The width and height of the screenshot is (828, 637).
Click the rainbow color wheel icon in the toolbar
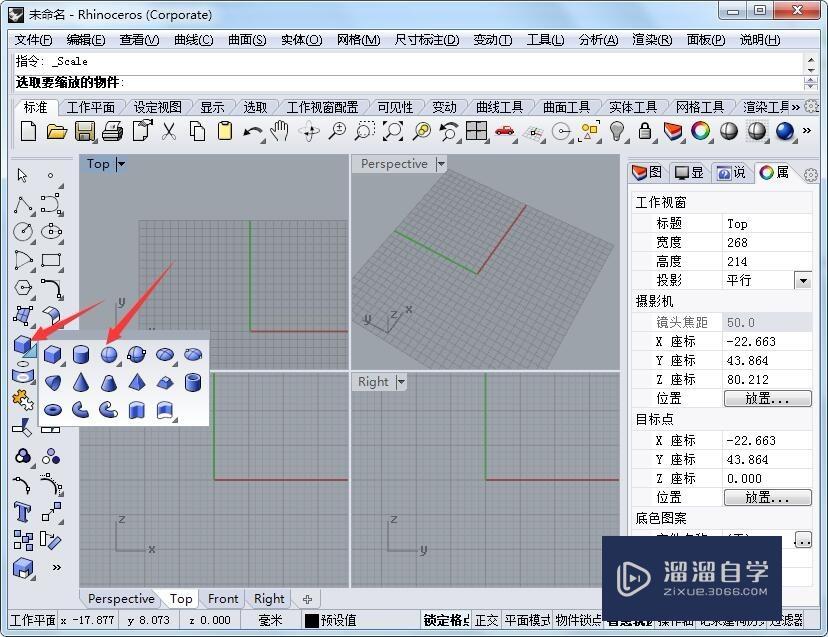(x=700, y=131)
